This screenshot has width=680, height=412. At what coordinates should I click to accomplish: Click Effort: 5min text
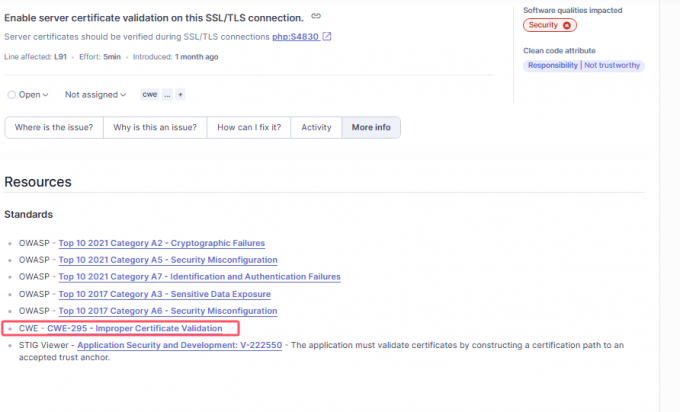pos(100,57)
